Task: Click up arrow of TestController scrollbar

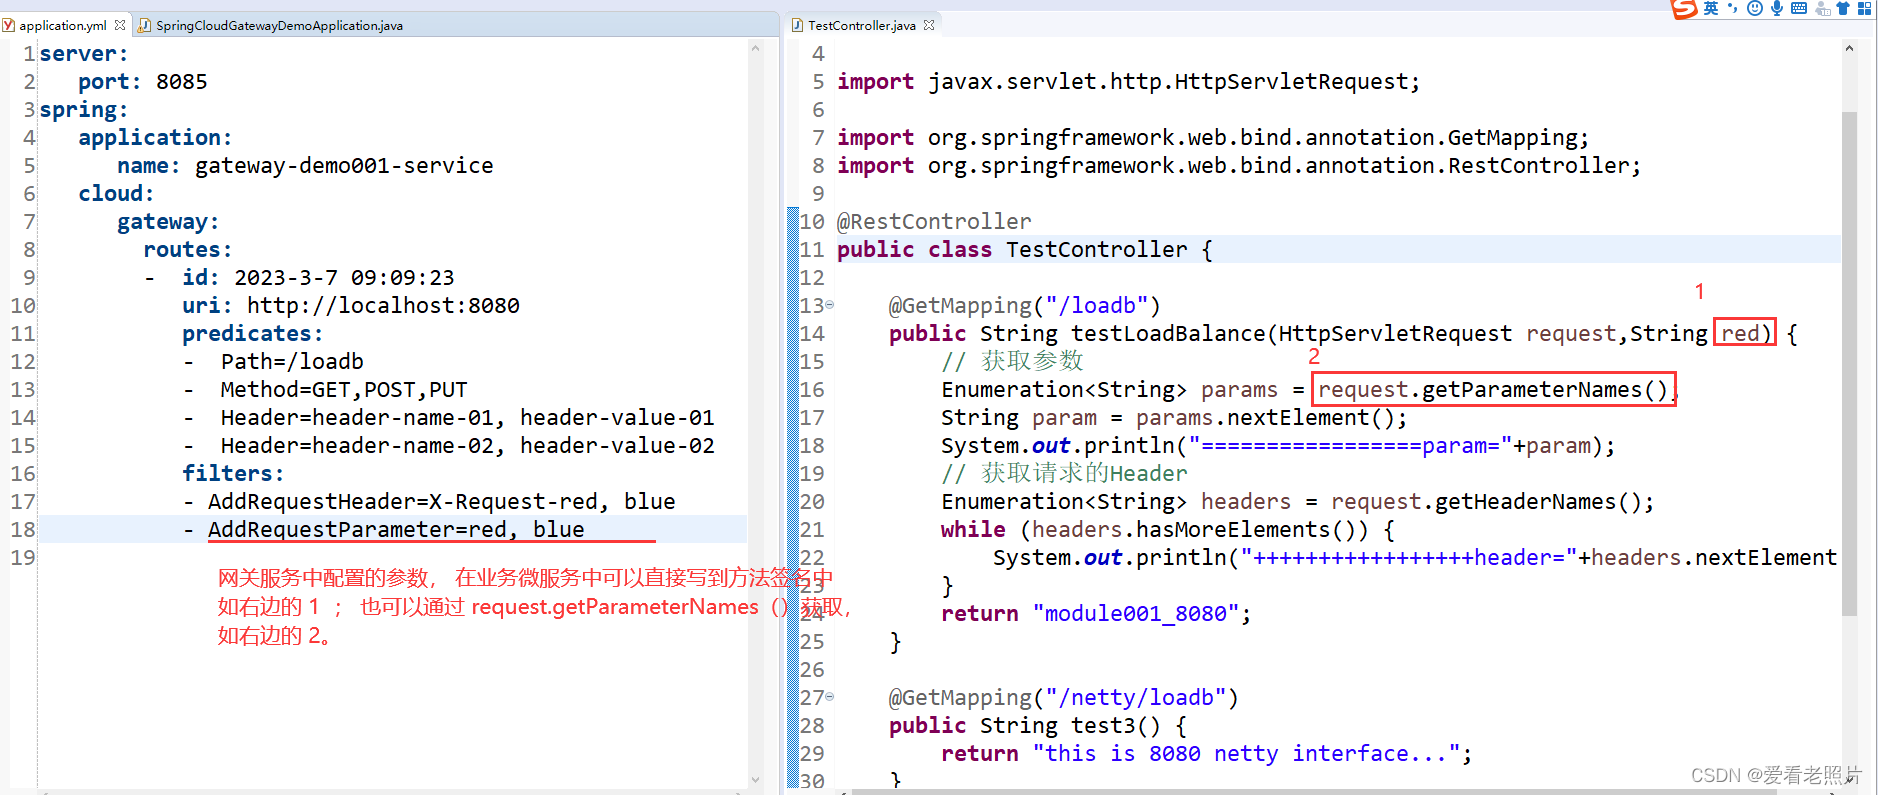Action: [x=1849, y=47]
